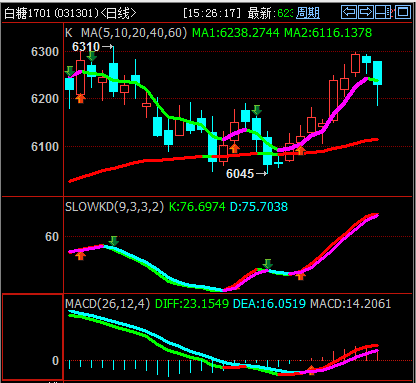
Task: Click the 60 level label in SLOWKD axis
Action: click(52, 237)
